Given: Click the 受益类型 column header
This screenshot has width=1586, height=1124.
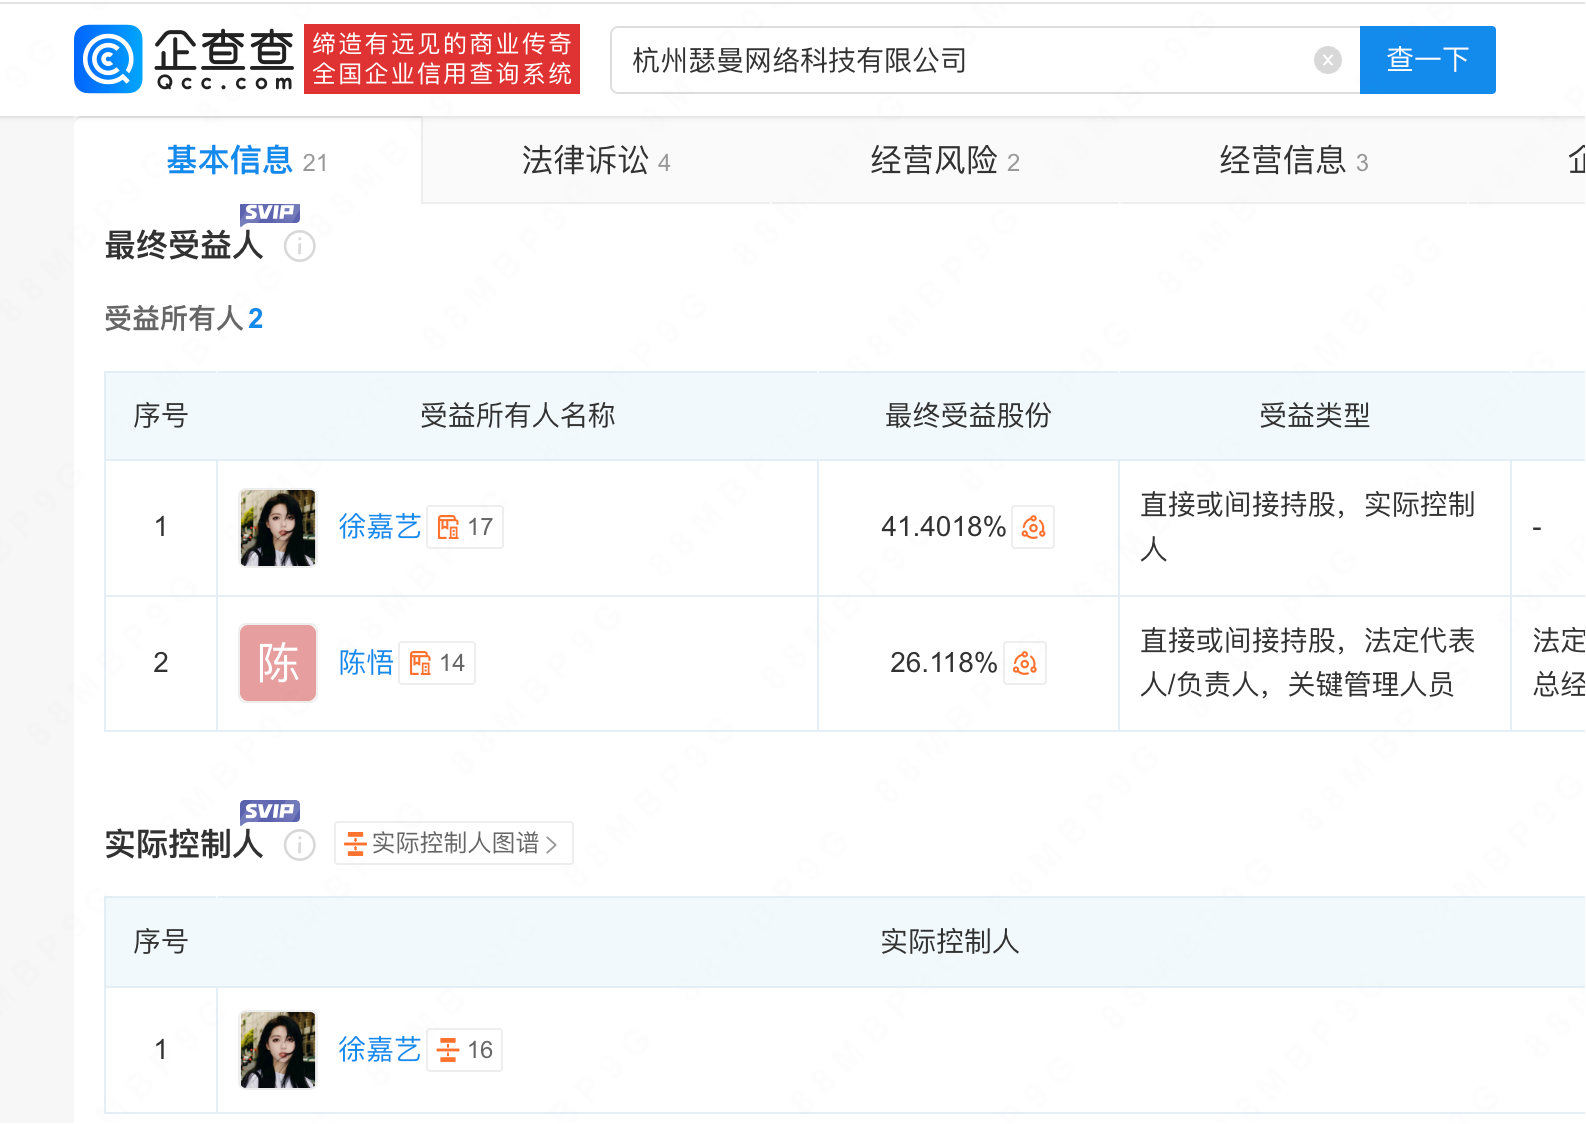Looking at the screenshot, I should coord(1314,416).
